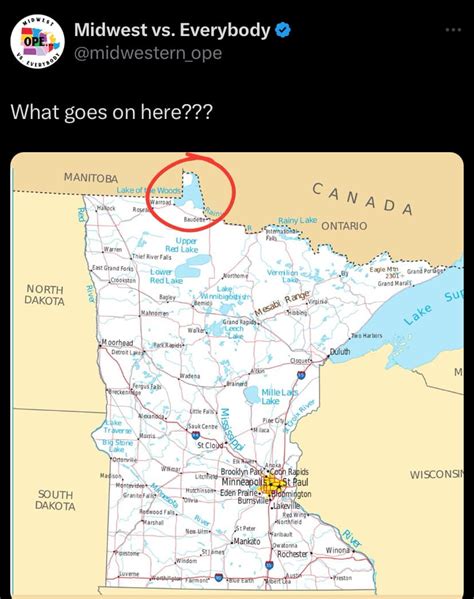This screenshot has width=474, height=599.
Task: Open the @midwestern_ope handle link
Action: (x=148, y=53)
